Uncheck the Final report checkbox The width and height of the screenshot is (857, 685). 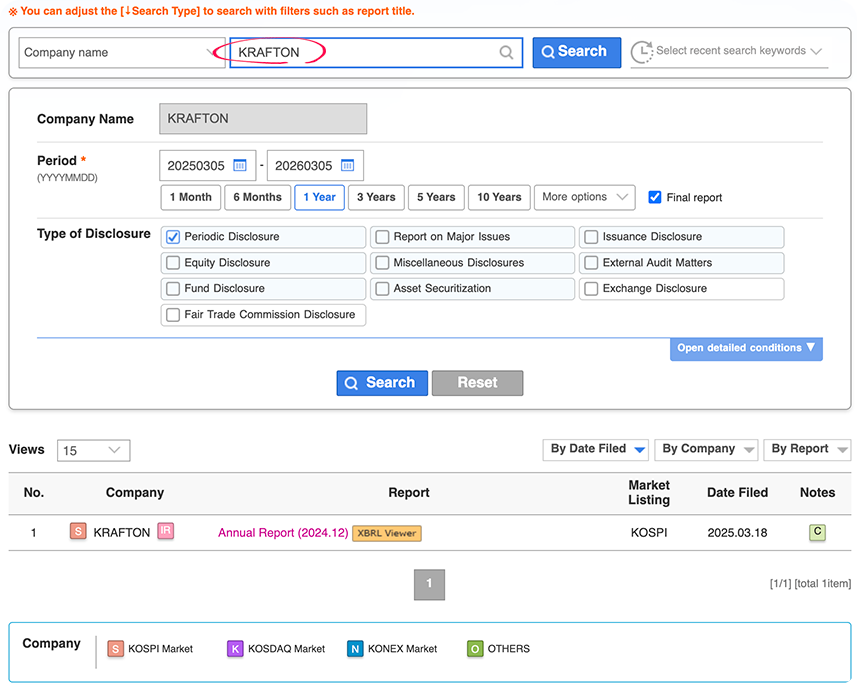[x=655, y=197]
